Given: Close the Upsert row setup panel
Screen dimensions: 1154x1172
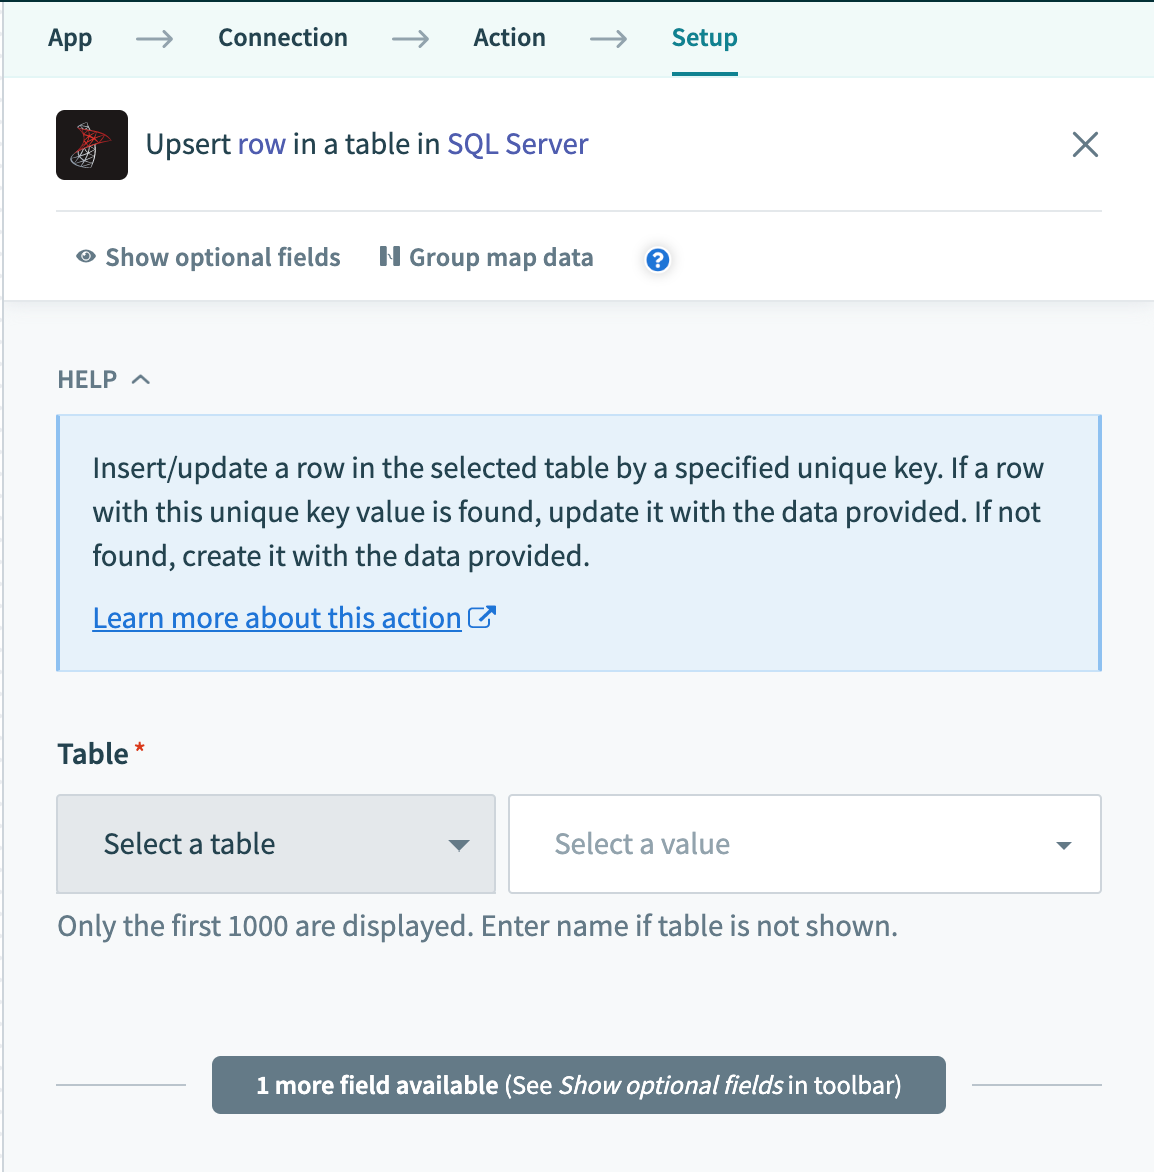Looking at the screenshot, I should tap(1085, 145).
